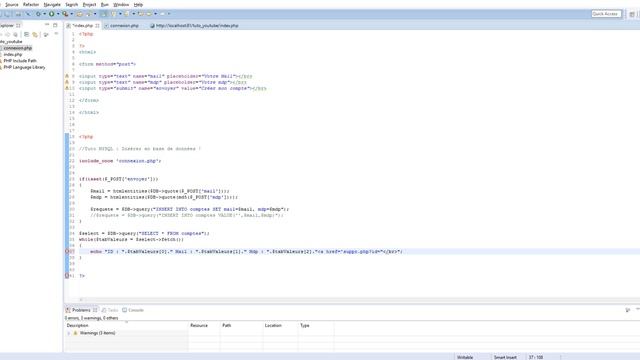Click the highlighted echo "ID : line
The image size is (640, 360).
tap(246, 251)
